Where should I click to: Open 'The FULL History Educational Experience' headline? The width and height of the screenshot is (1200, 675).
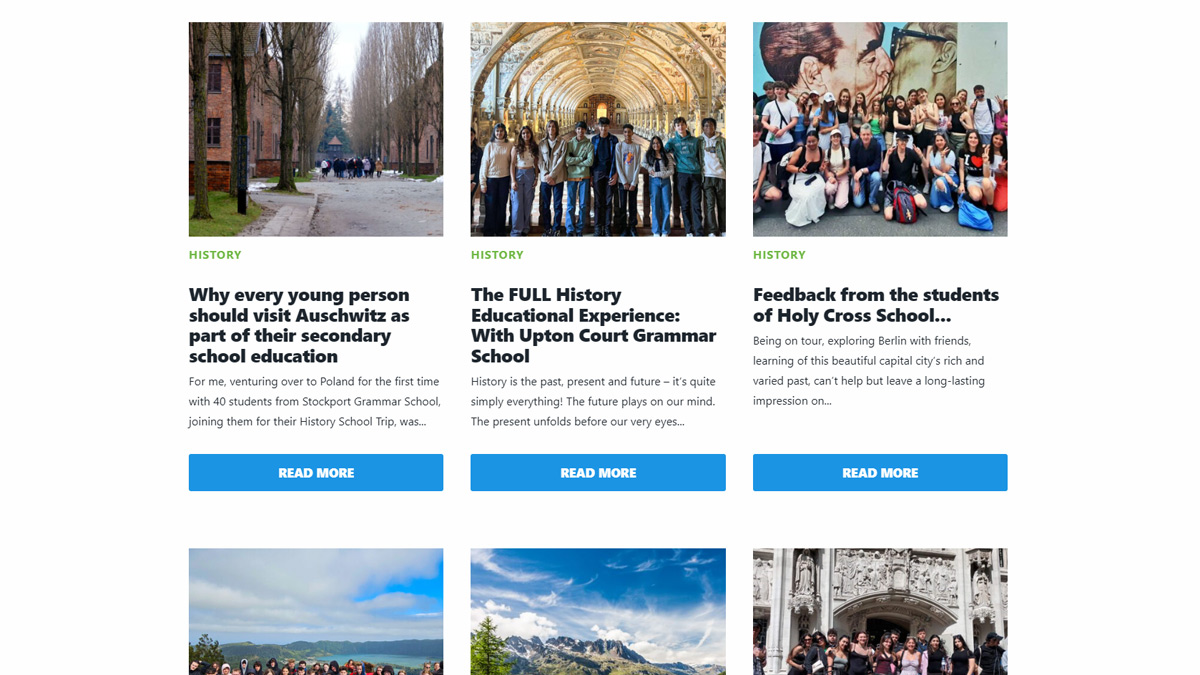[x=594, y=325]
